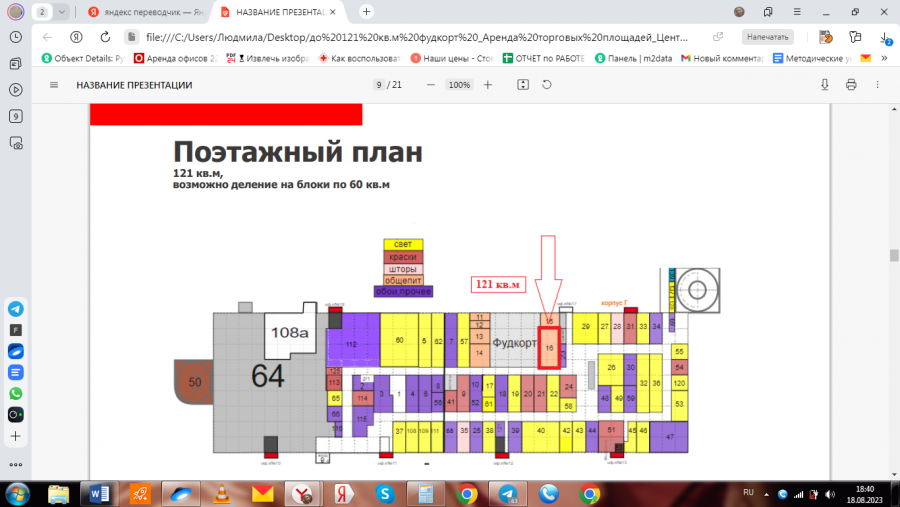Viewport: 900px width, 507px height.
Task: Click the Напечатать button
Action: pyautogui.click(x=767, y=37)
